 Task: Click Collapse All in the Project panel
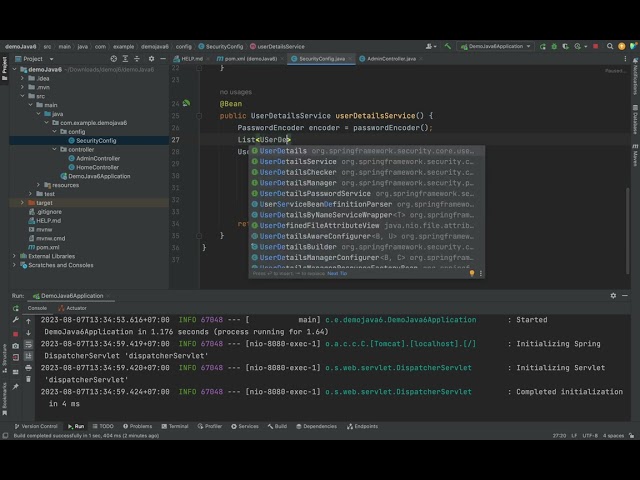pos(137,59)
